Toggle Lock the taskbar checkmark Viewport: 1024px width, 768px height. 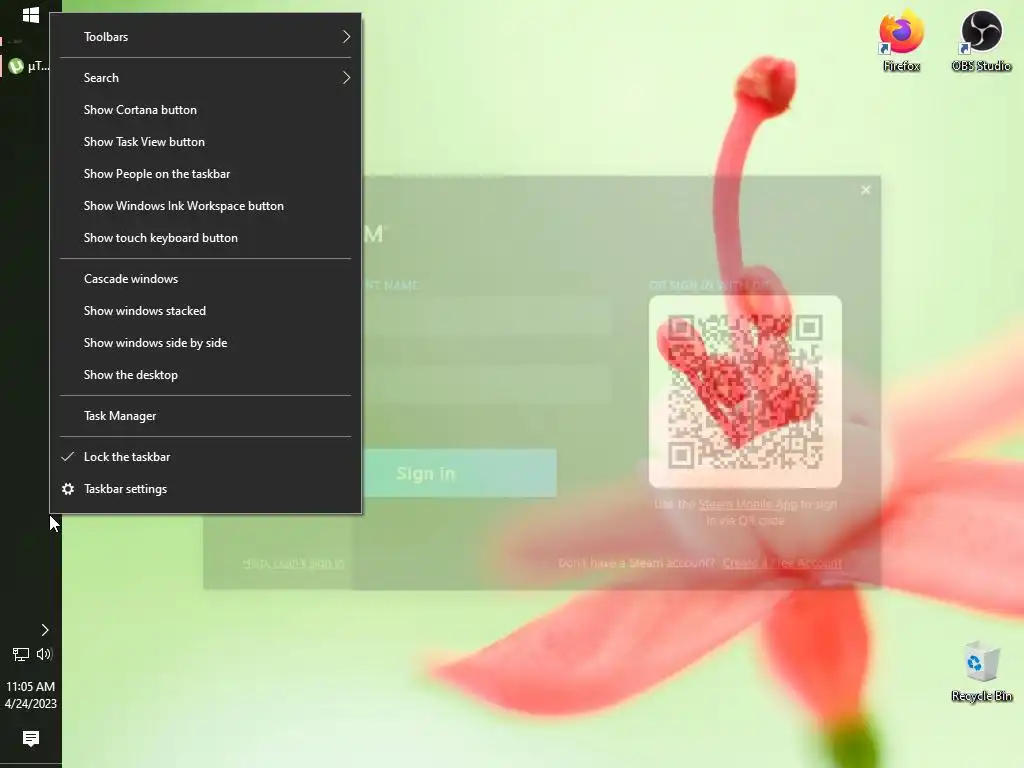point(67,456)
